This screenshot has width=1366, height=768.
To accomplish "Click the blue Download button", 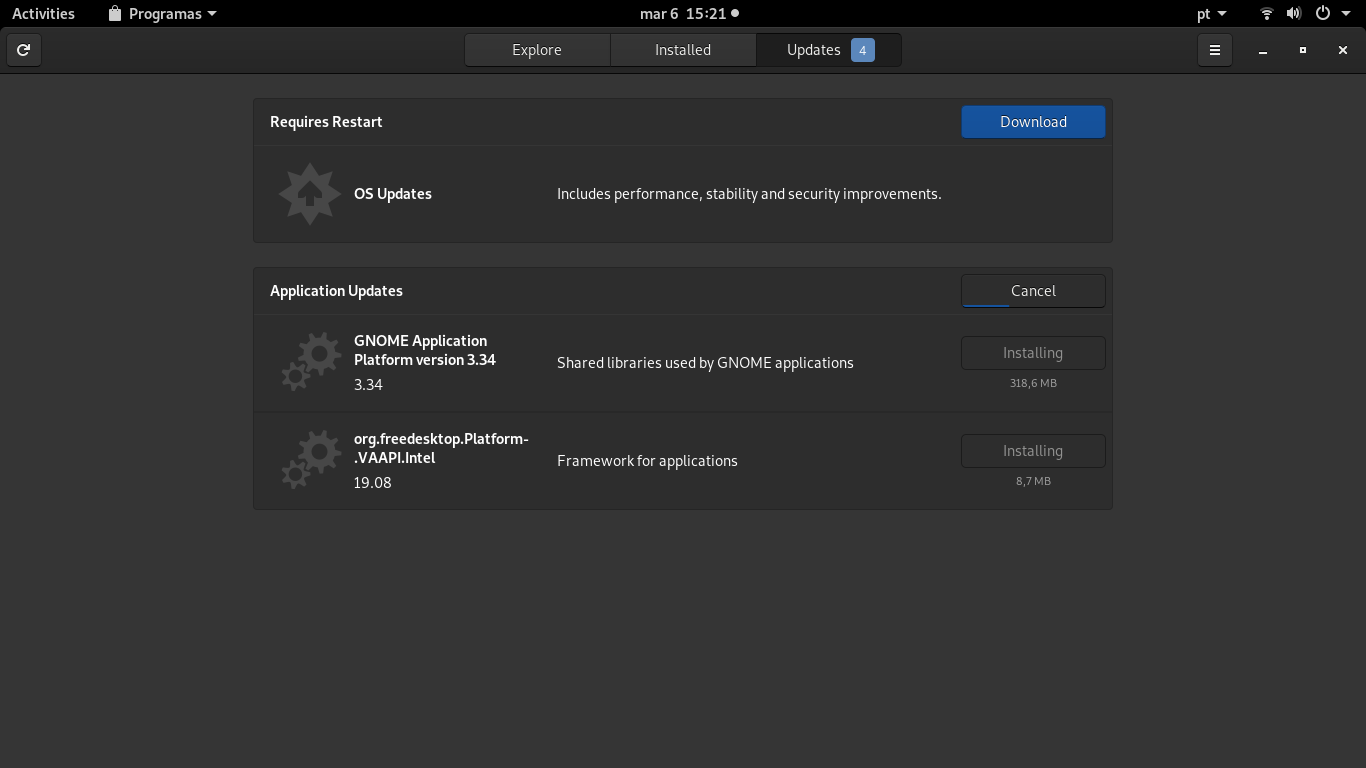I will point(1033,122).
